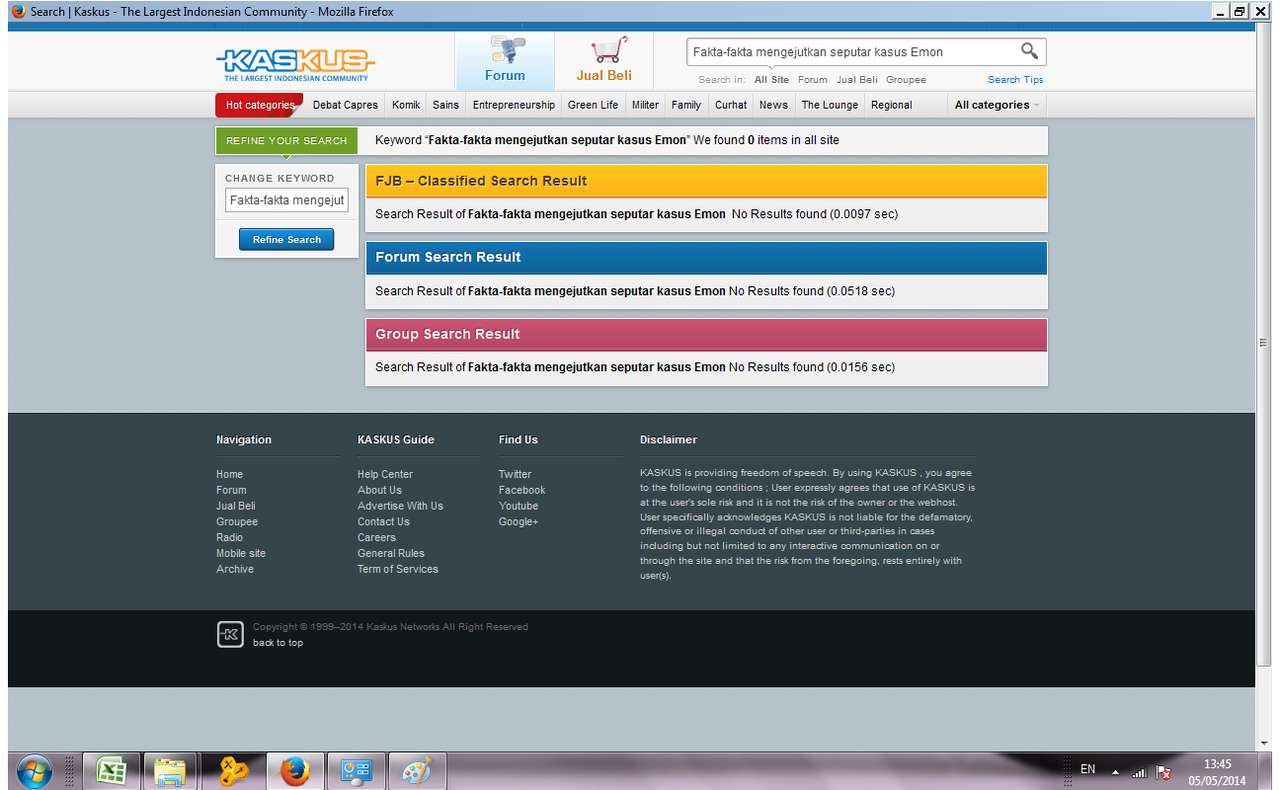Click the EN language indicator
The image size is (1280, 790).
click(x=1088, y=770)
